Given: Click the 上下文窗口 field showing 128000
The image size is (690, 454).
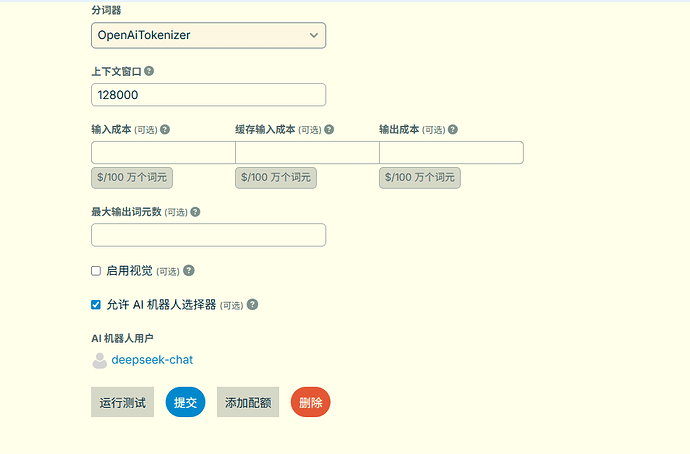Looking at the screenshot, I should point(208,95).
